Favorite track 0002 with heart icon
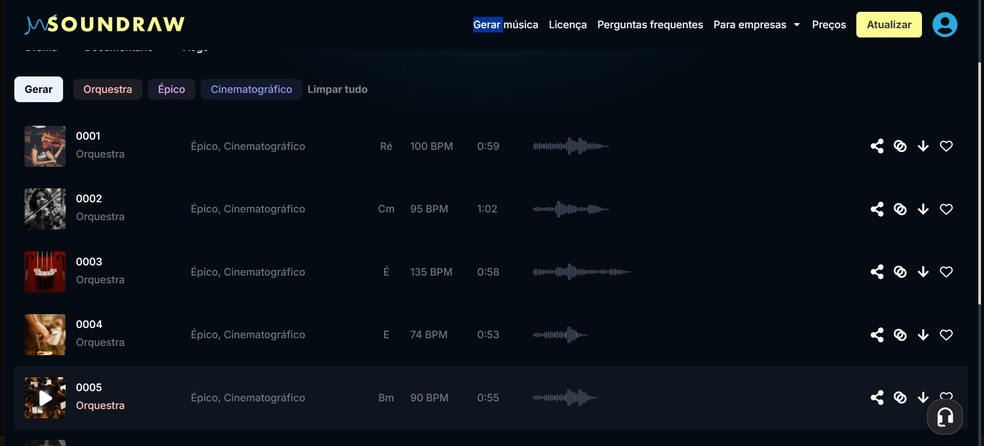The height and width of the screenshot is (446, 984). (946, 209)
